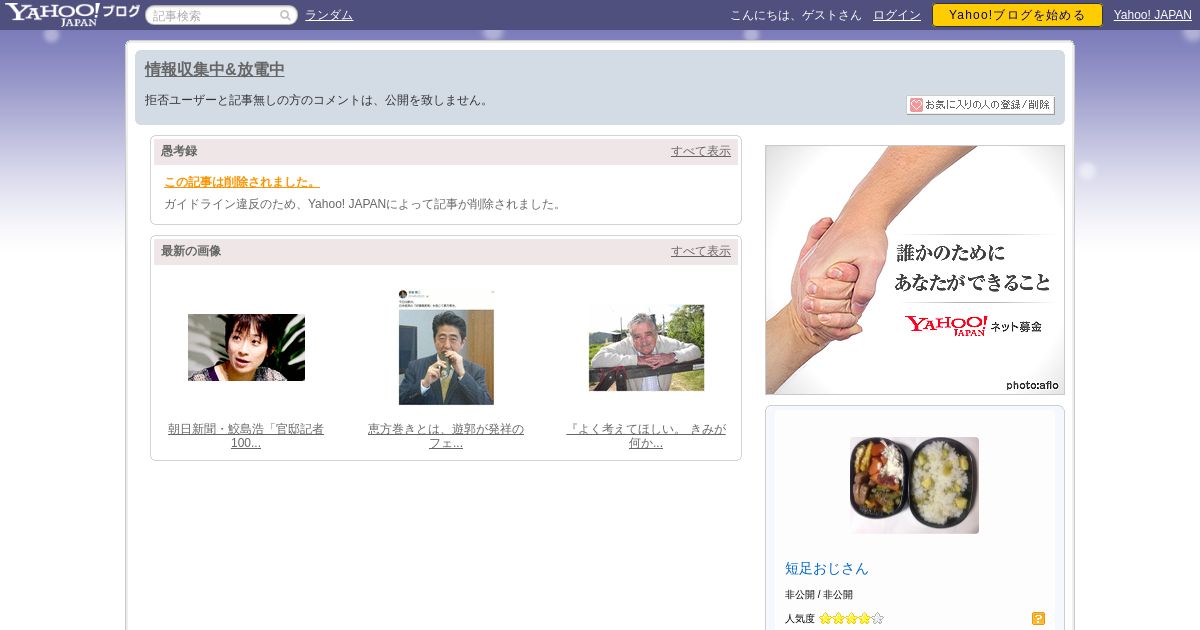Click the ログイン link
Screen dimensions: 1200x630
click(x=897, y=15)
